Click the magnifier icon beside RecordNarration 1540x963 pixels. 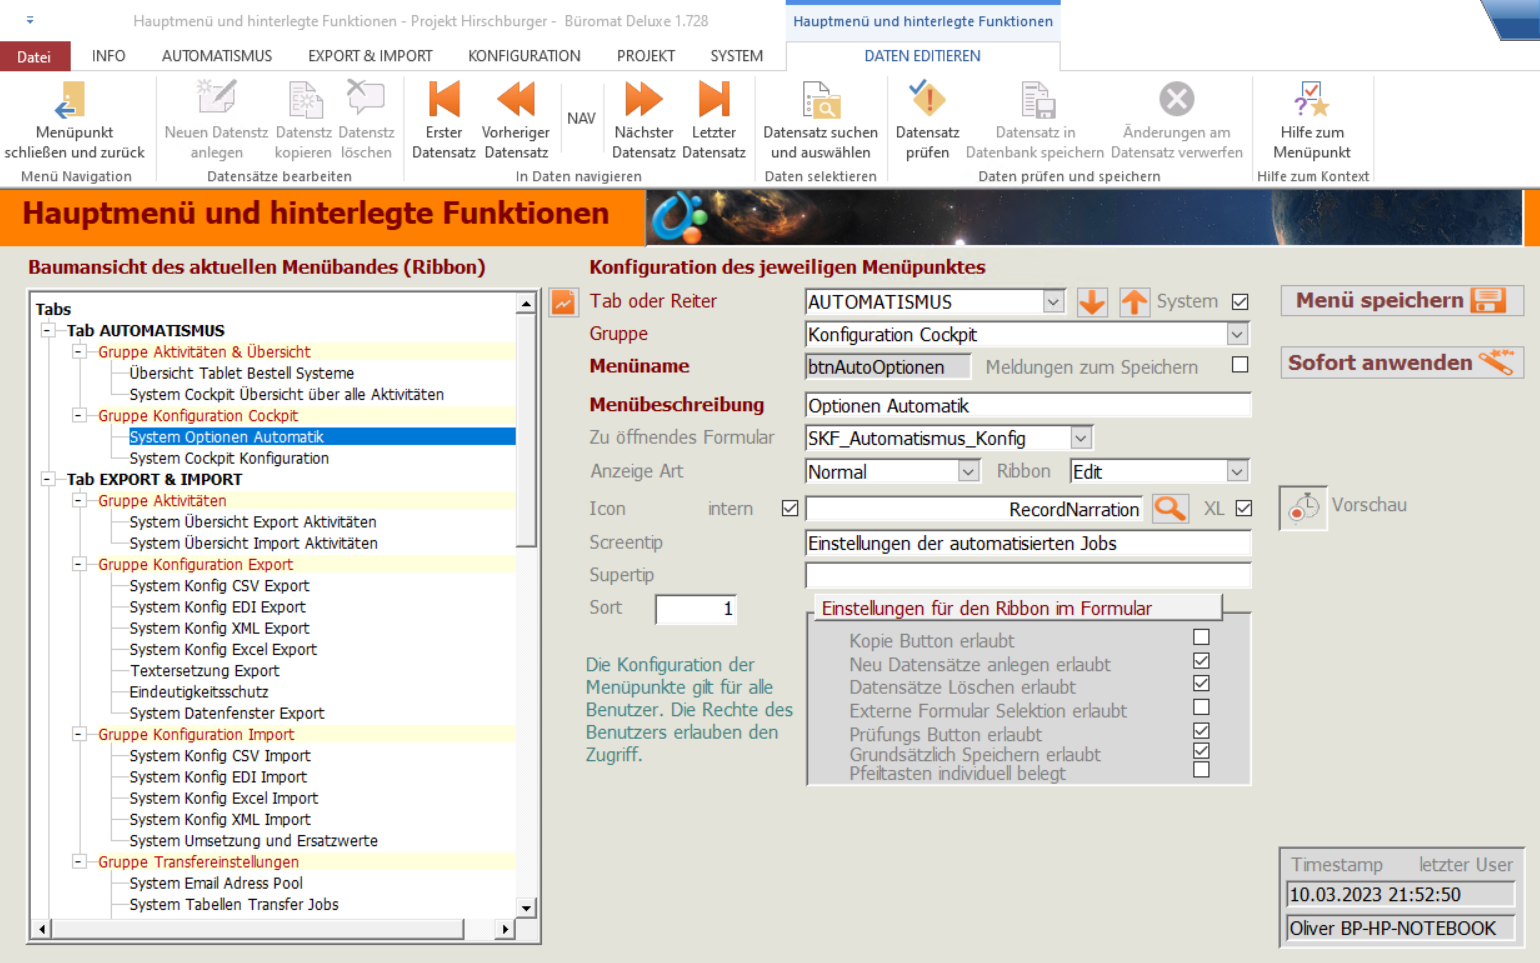coord(1169,509)
